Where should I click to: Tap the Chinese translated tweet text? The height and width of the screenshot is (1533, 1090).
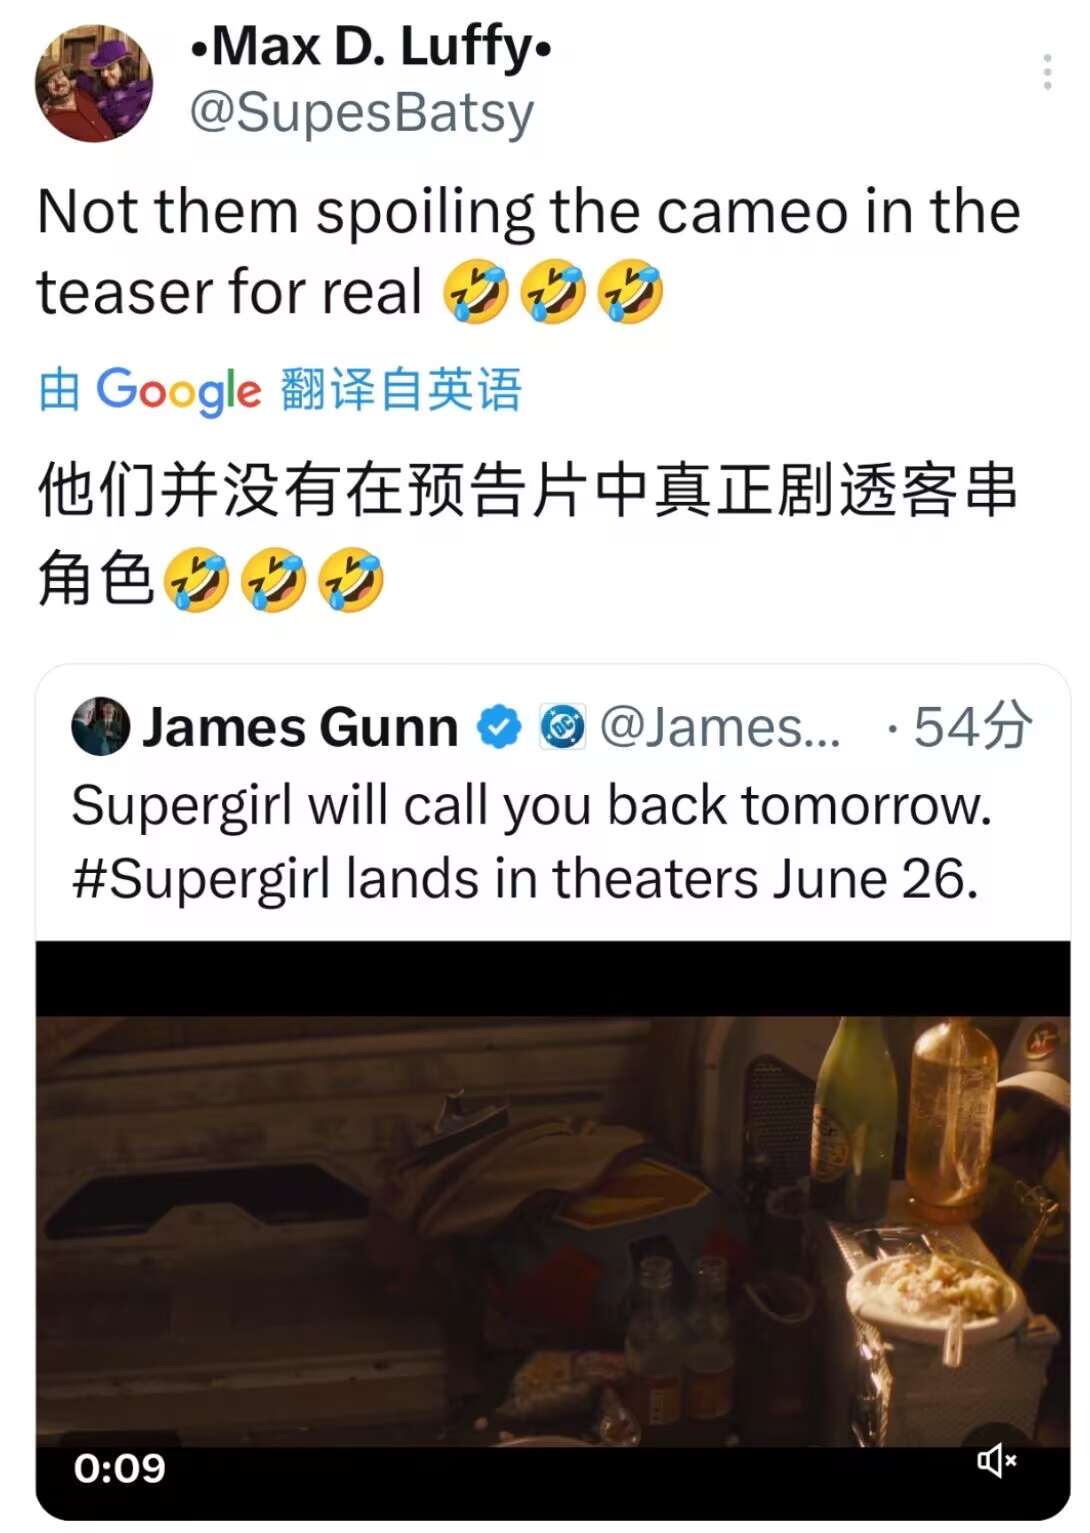[x=527, y=534]
